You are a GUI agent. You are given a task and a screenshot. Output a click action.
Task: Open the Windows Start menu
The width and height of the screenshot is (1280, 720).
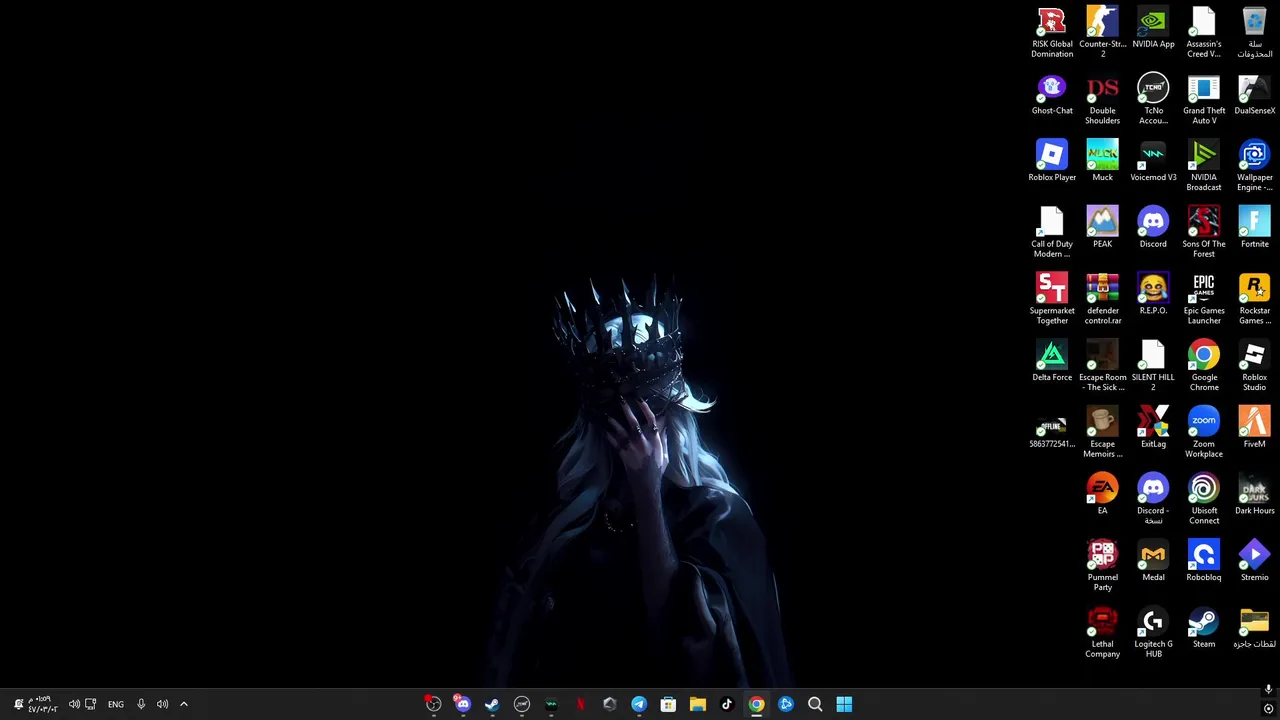844,704
